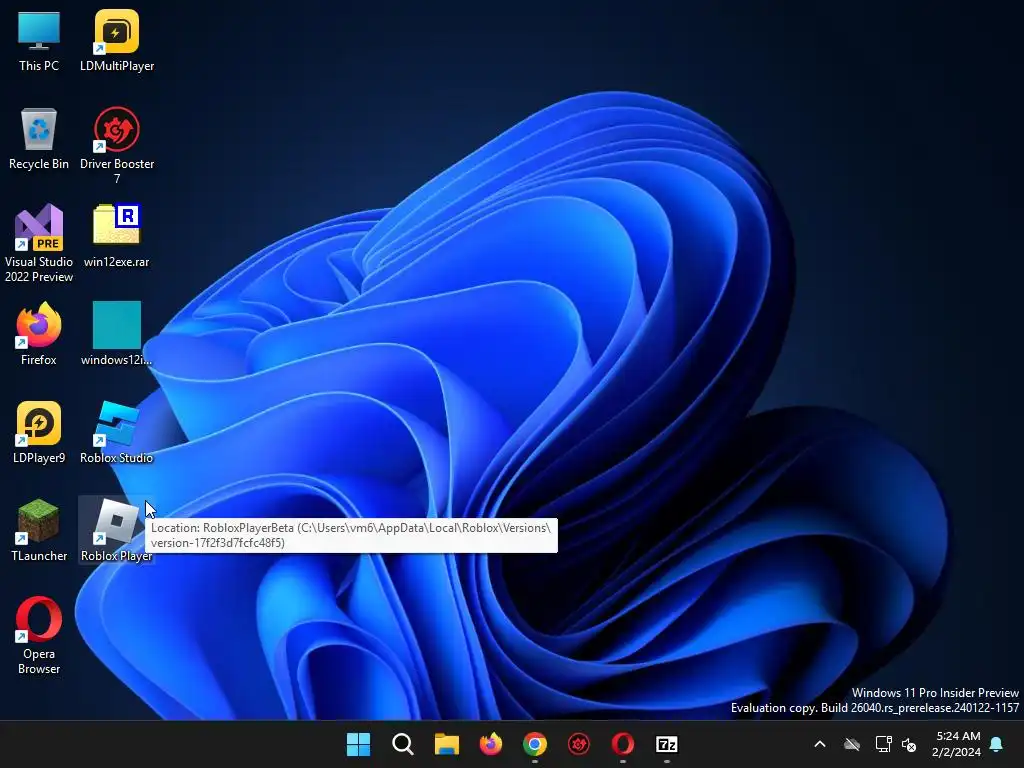This screenshot has height=768, width=1024.
Task: Switch to 7-Zip in the taskbar
Action: [x=667, y=744]
